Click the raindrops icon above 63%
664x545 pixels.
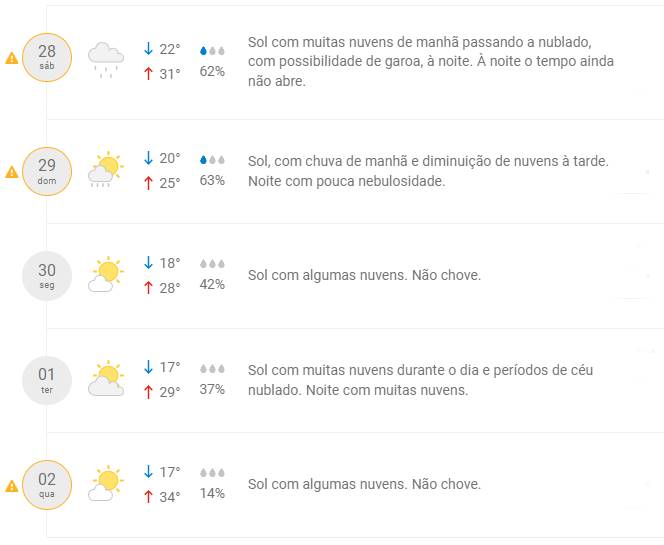point(212,159)
